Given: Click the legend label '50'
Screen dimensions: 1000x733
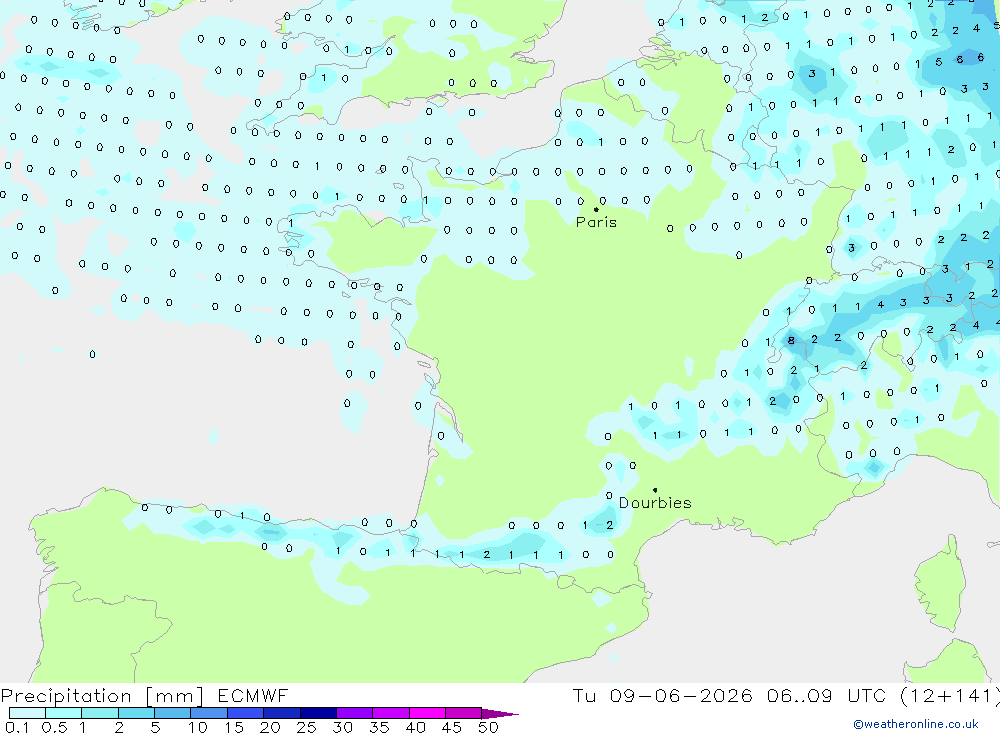Looking at the screenshot, I should [x=488, y=727].
